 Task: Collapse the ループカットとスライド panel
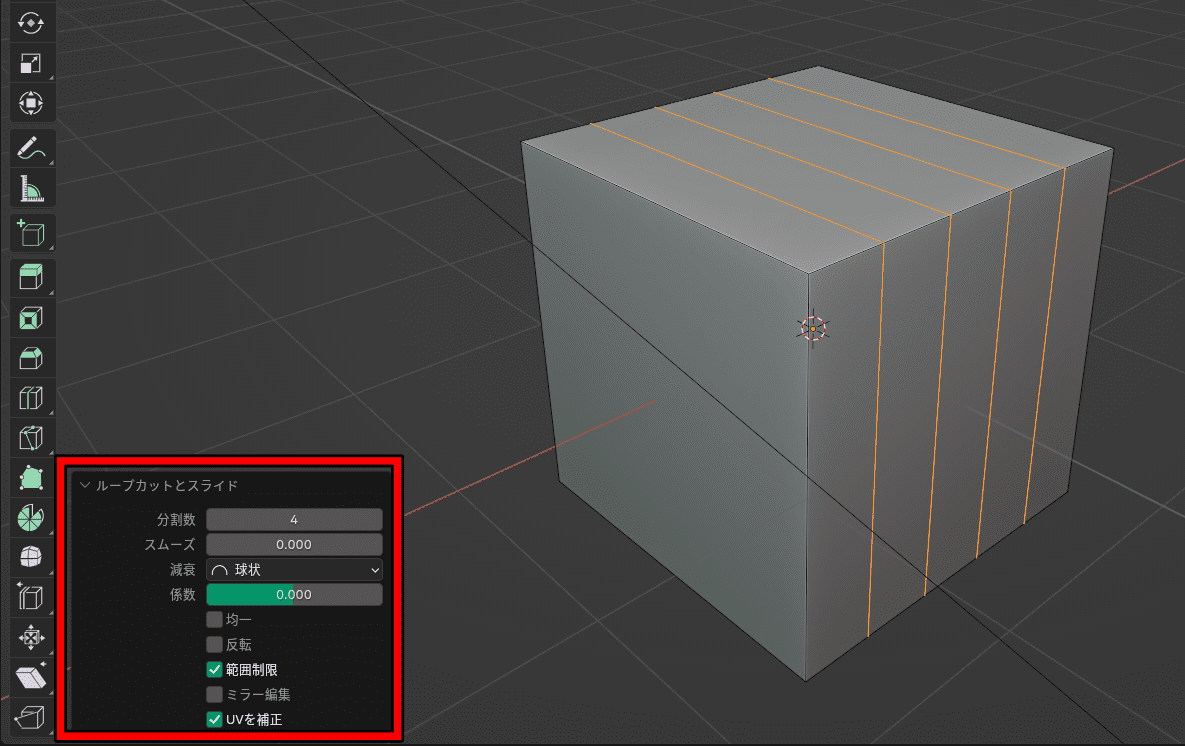[x=85, y=485]
